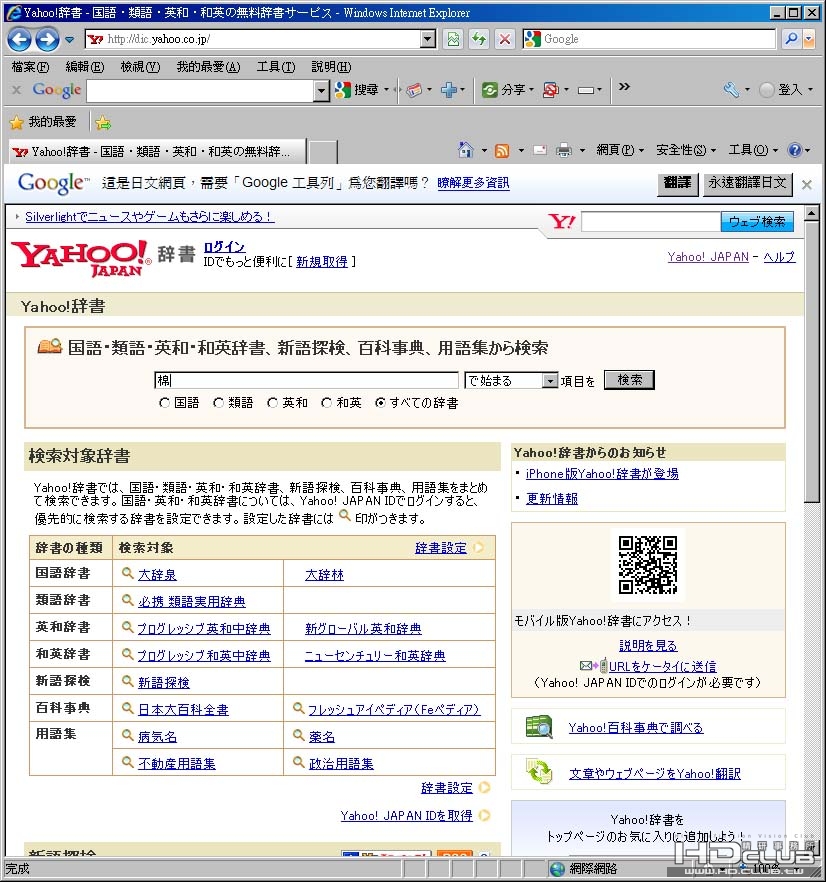Image resolution: width=826 pixels, height=882 pixels.
Task: Open the 編輯(E) menu
Action: pyautogui.click(x=84, y=67)
